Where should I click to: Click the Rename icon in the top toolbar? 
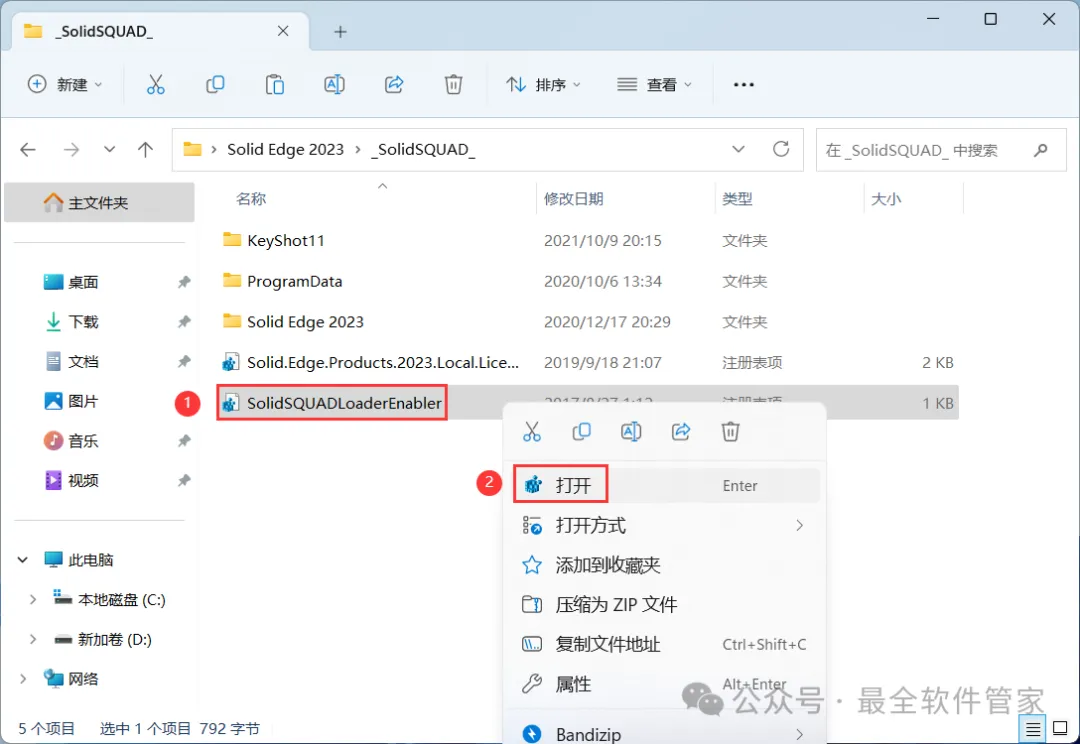334,85
